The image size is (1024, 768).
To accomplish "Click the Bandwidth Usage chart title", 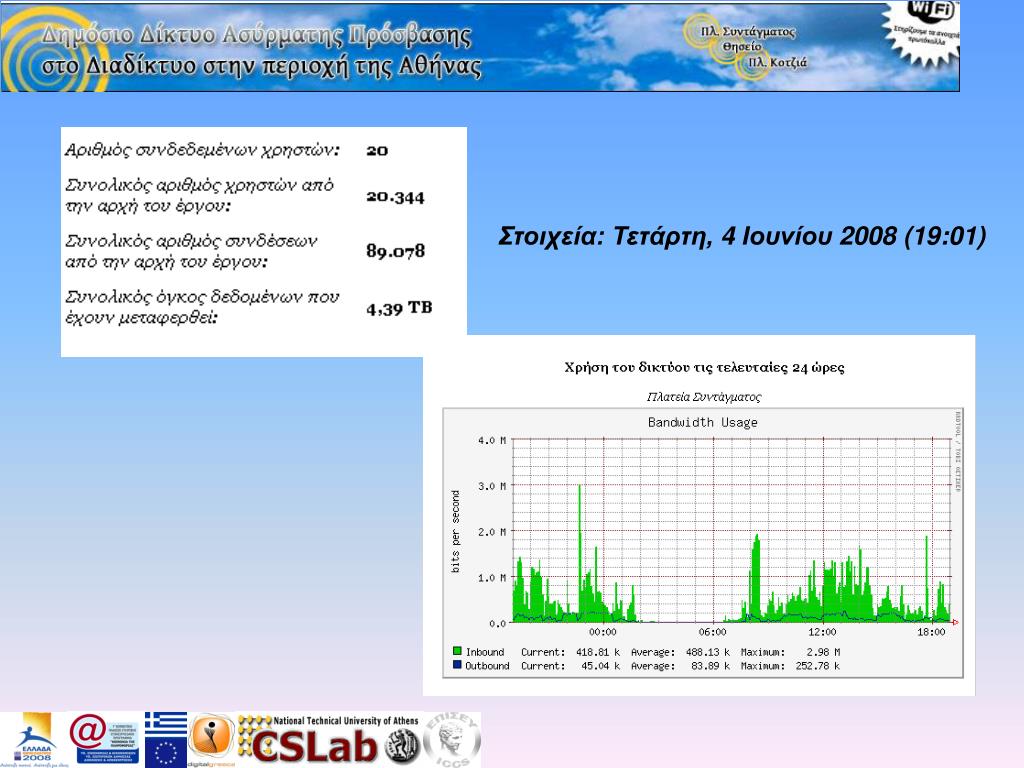I will click(x=703, y=423).
